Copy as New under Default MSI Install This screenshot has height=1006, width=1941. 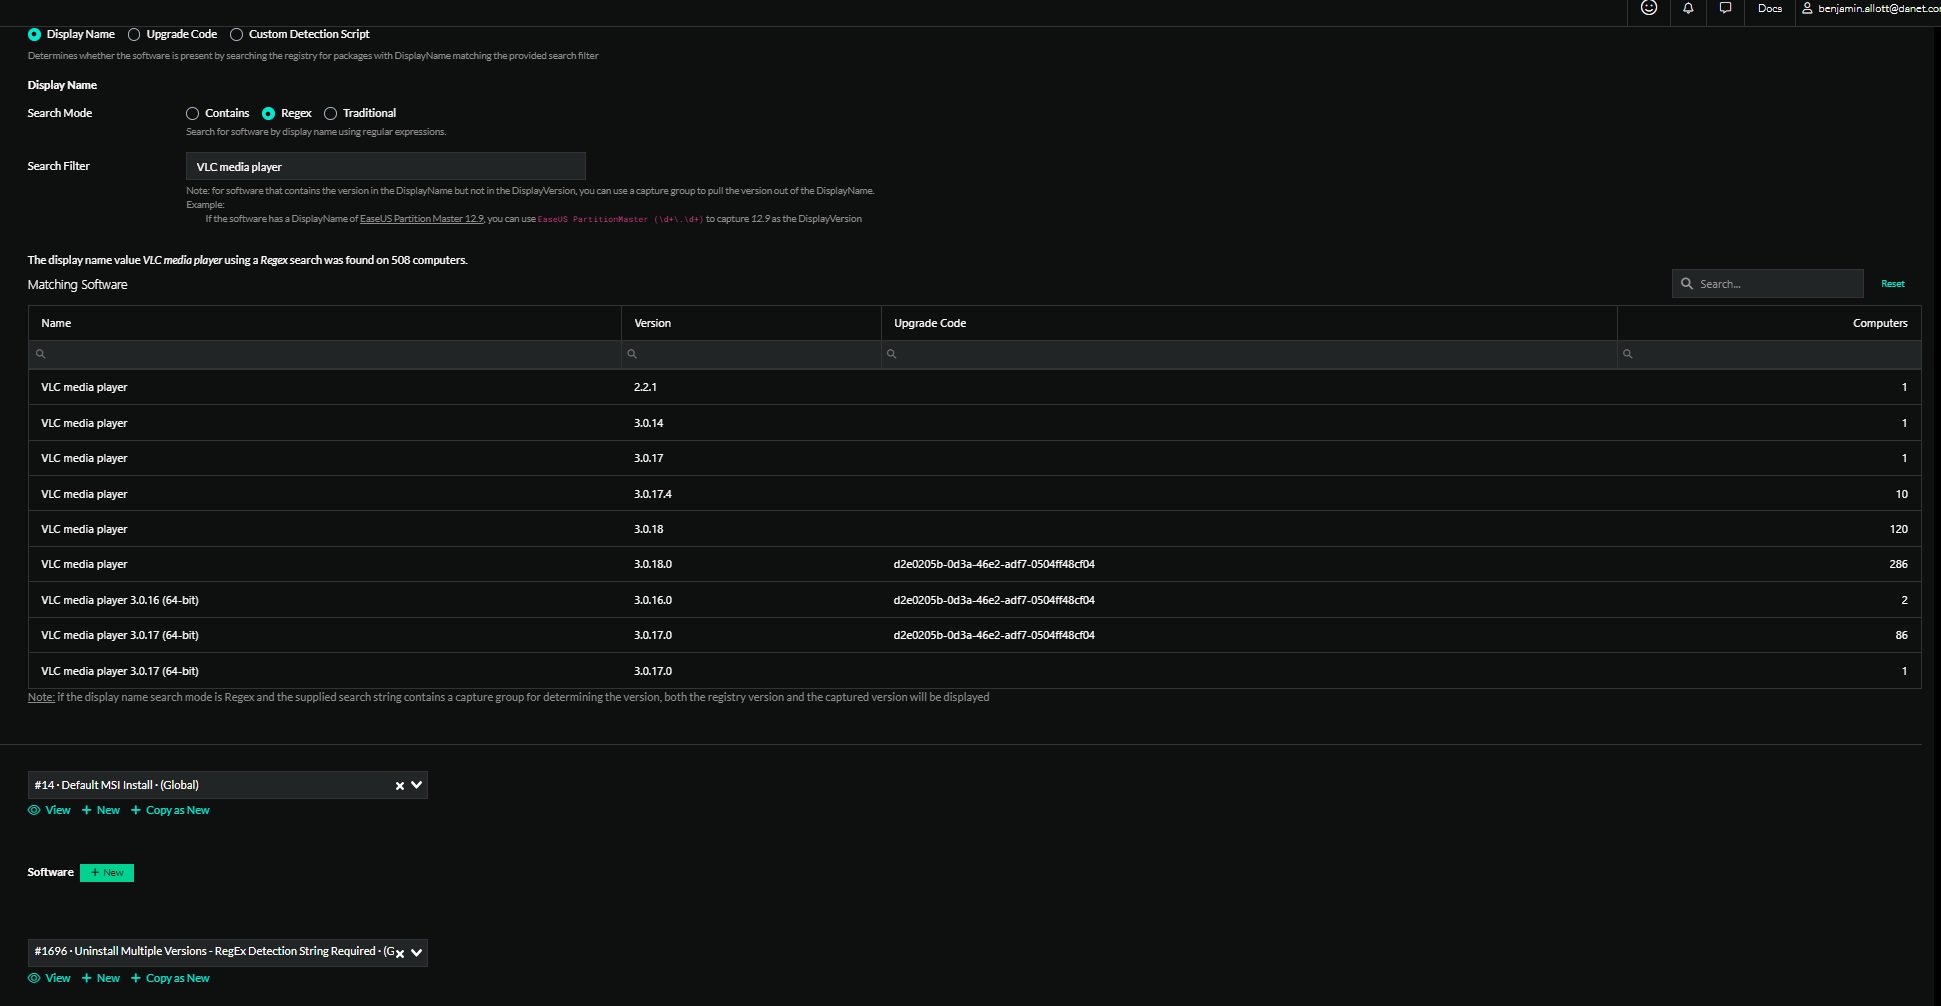click(x=170, y=810)
